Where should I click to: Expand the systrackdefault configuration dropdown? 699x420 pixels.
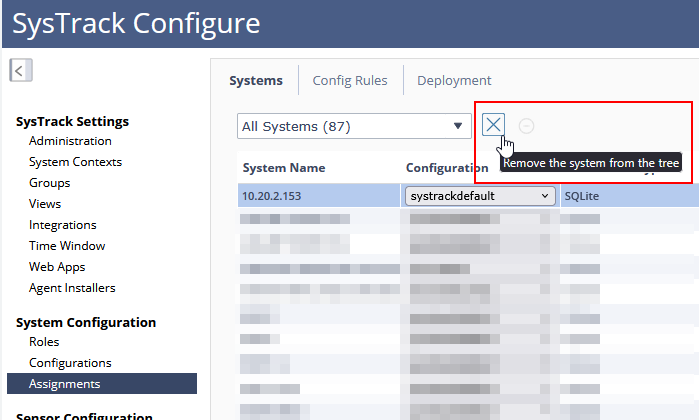point(481,197)
